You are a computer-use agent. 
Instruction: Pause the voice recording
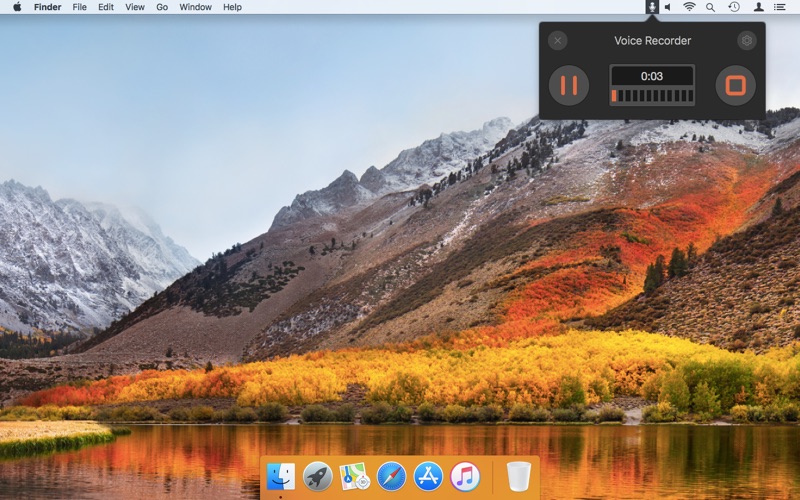[x=569, y=85]
